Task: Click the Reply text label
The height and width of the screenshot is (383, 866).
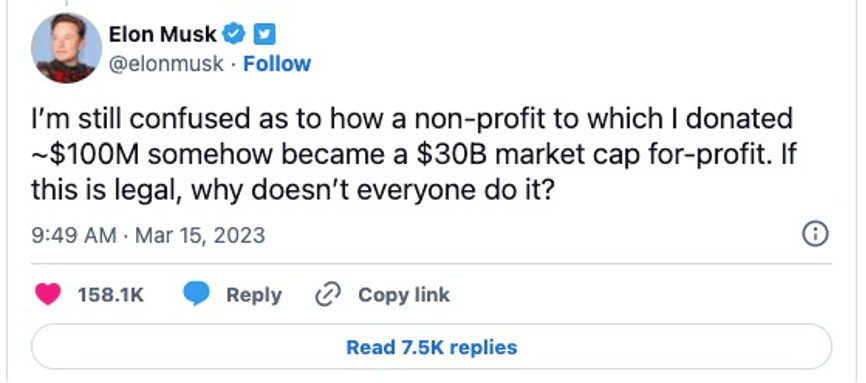Action: tap(254, 295)
